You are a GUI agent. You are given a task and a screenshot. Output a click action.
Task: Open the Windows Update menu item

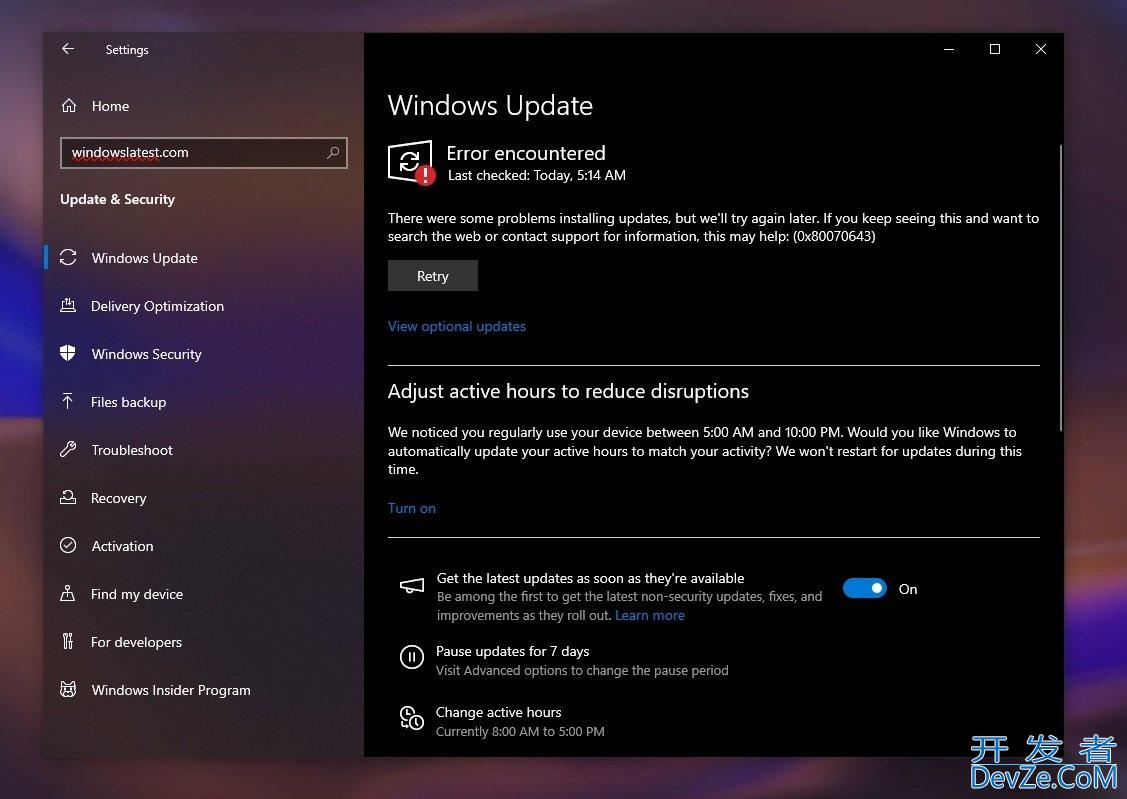(x=144, y=258)
